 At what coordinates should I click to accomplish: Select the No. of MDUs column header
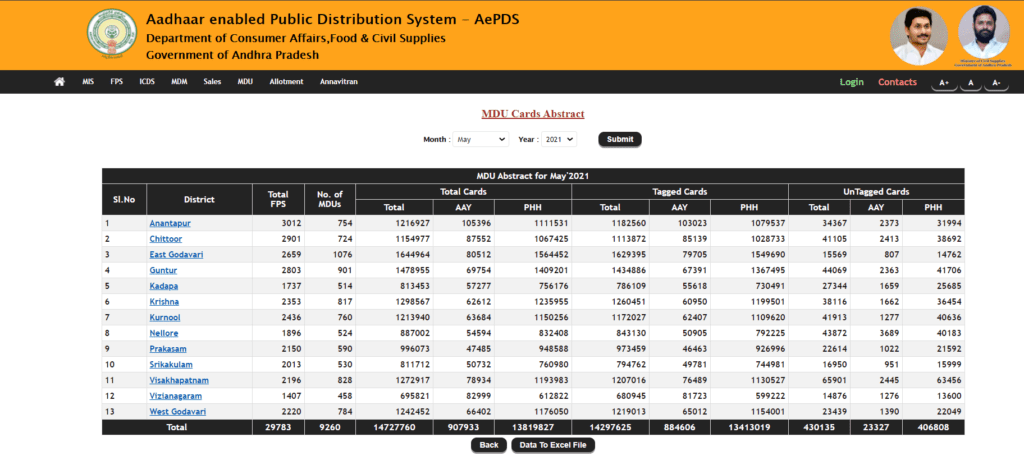coord(330,200)
